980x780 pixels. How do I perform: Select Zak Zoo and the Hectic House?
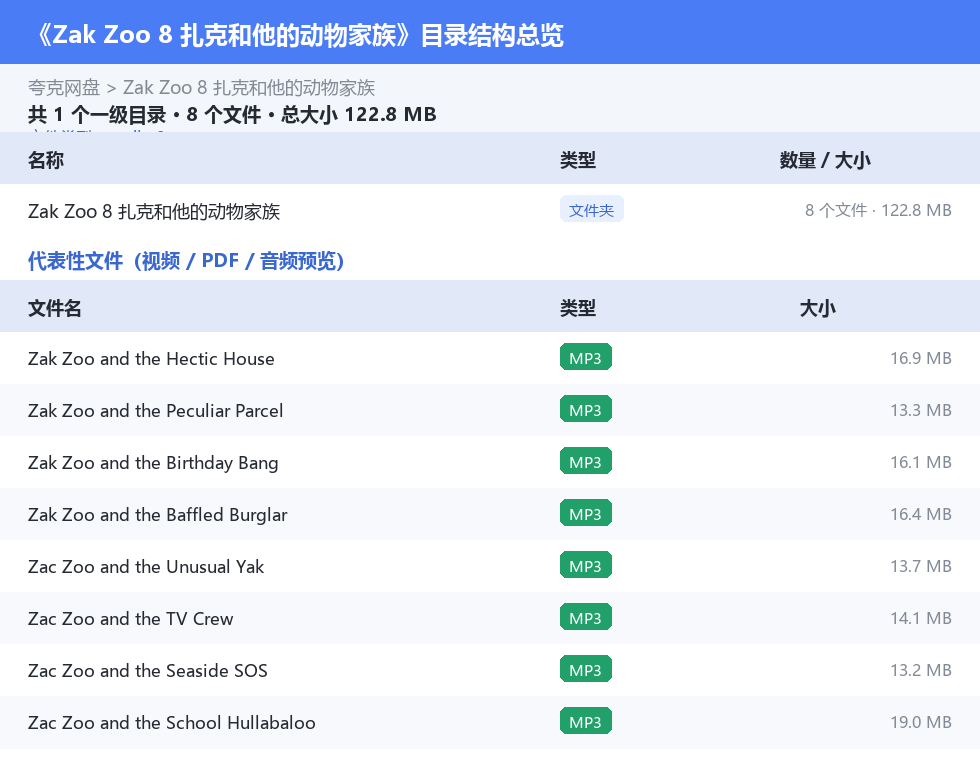point(490,358)
